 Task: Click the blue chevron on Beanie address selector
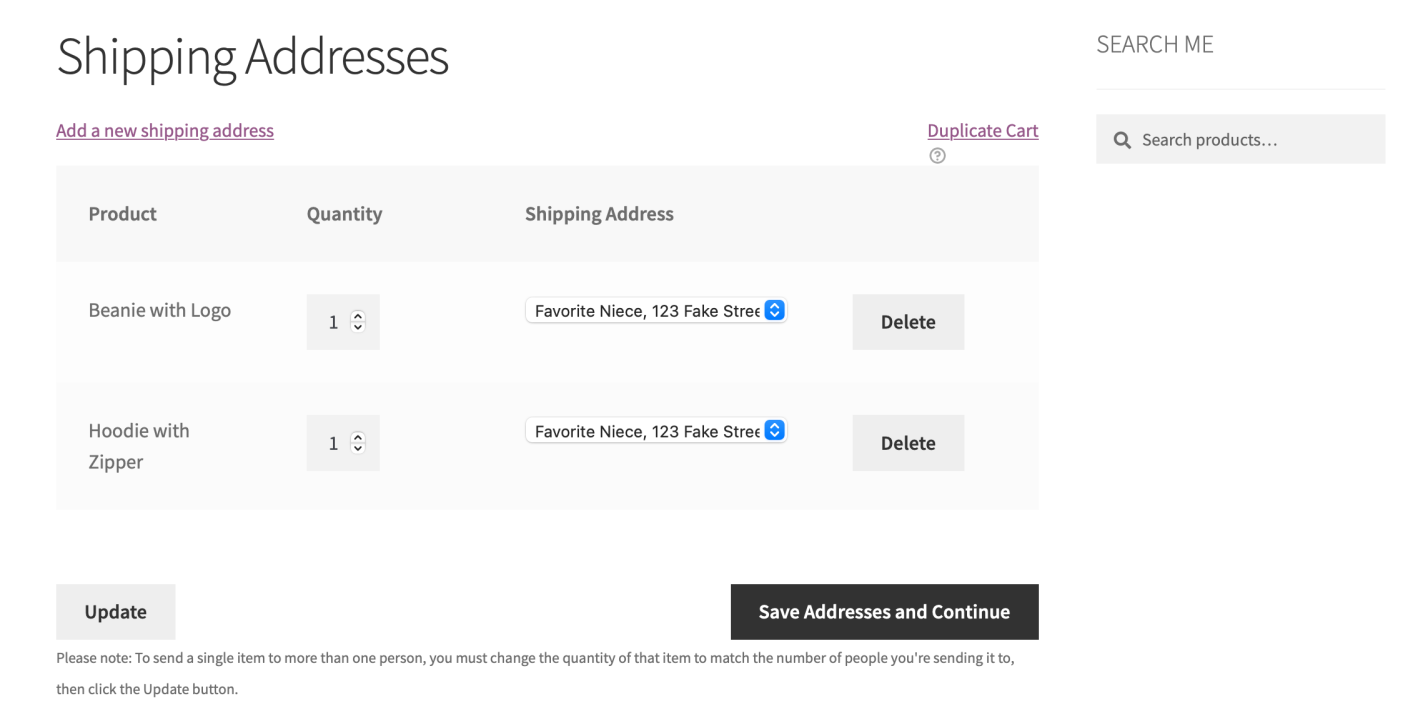click(773, 310)
